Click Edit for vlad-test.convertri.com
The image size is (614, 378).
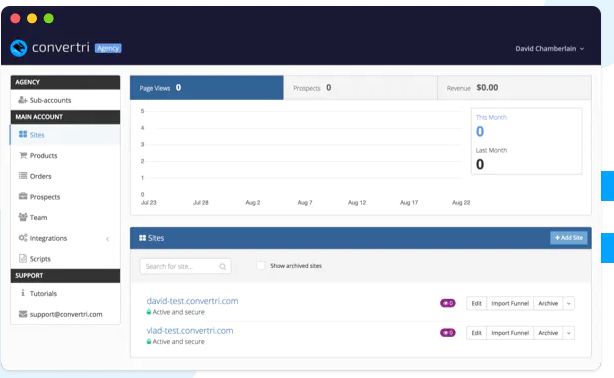point(477,333)
